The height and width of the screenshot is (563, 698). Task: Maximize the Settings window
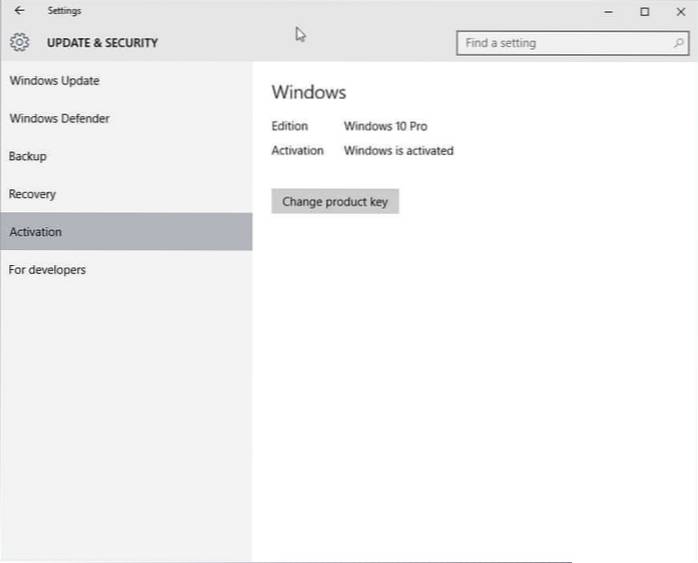pyautogui.click(x=645, y=11)
